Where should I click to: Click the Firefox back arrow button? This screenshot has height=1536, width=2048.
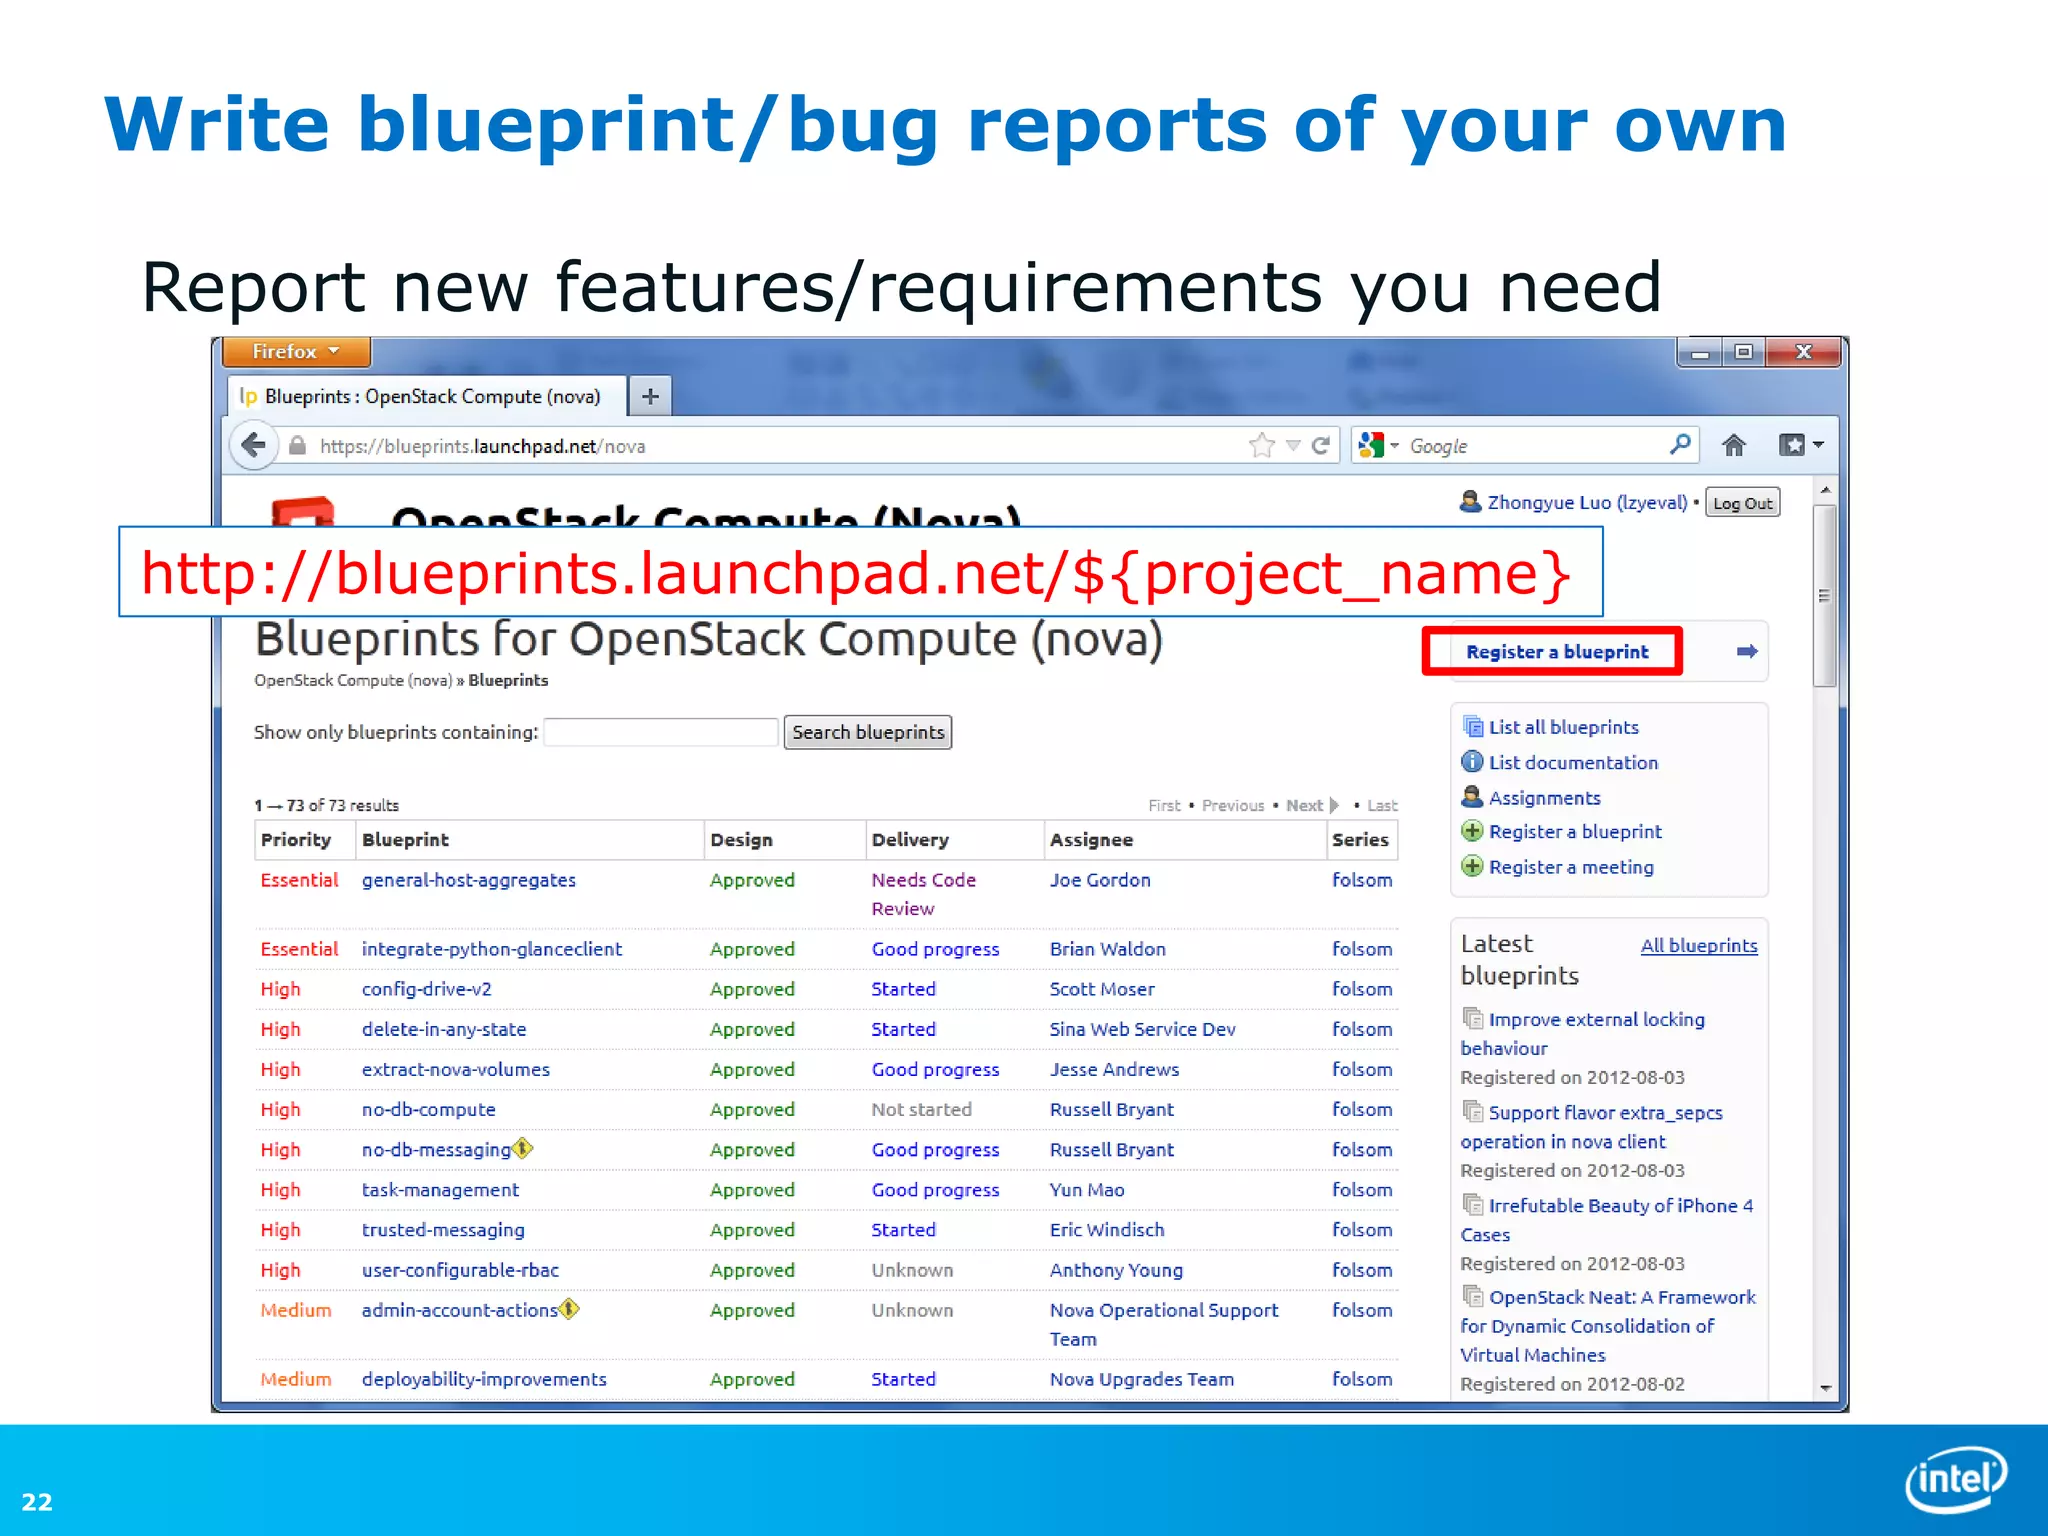click(254, 445)
